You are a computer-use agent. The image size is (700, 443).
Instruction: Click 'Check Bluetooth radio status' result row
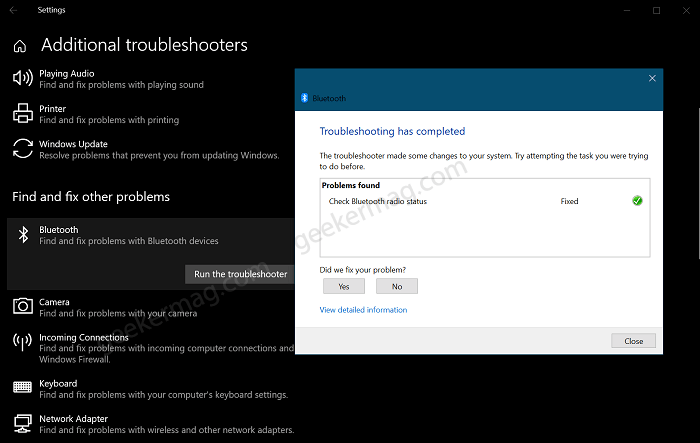pyautogui.click(x=485, y=201)
